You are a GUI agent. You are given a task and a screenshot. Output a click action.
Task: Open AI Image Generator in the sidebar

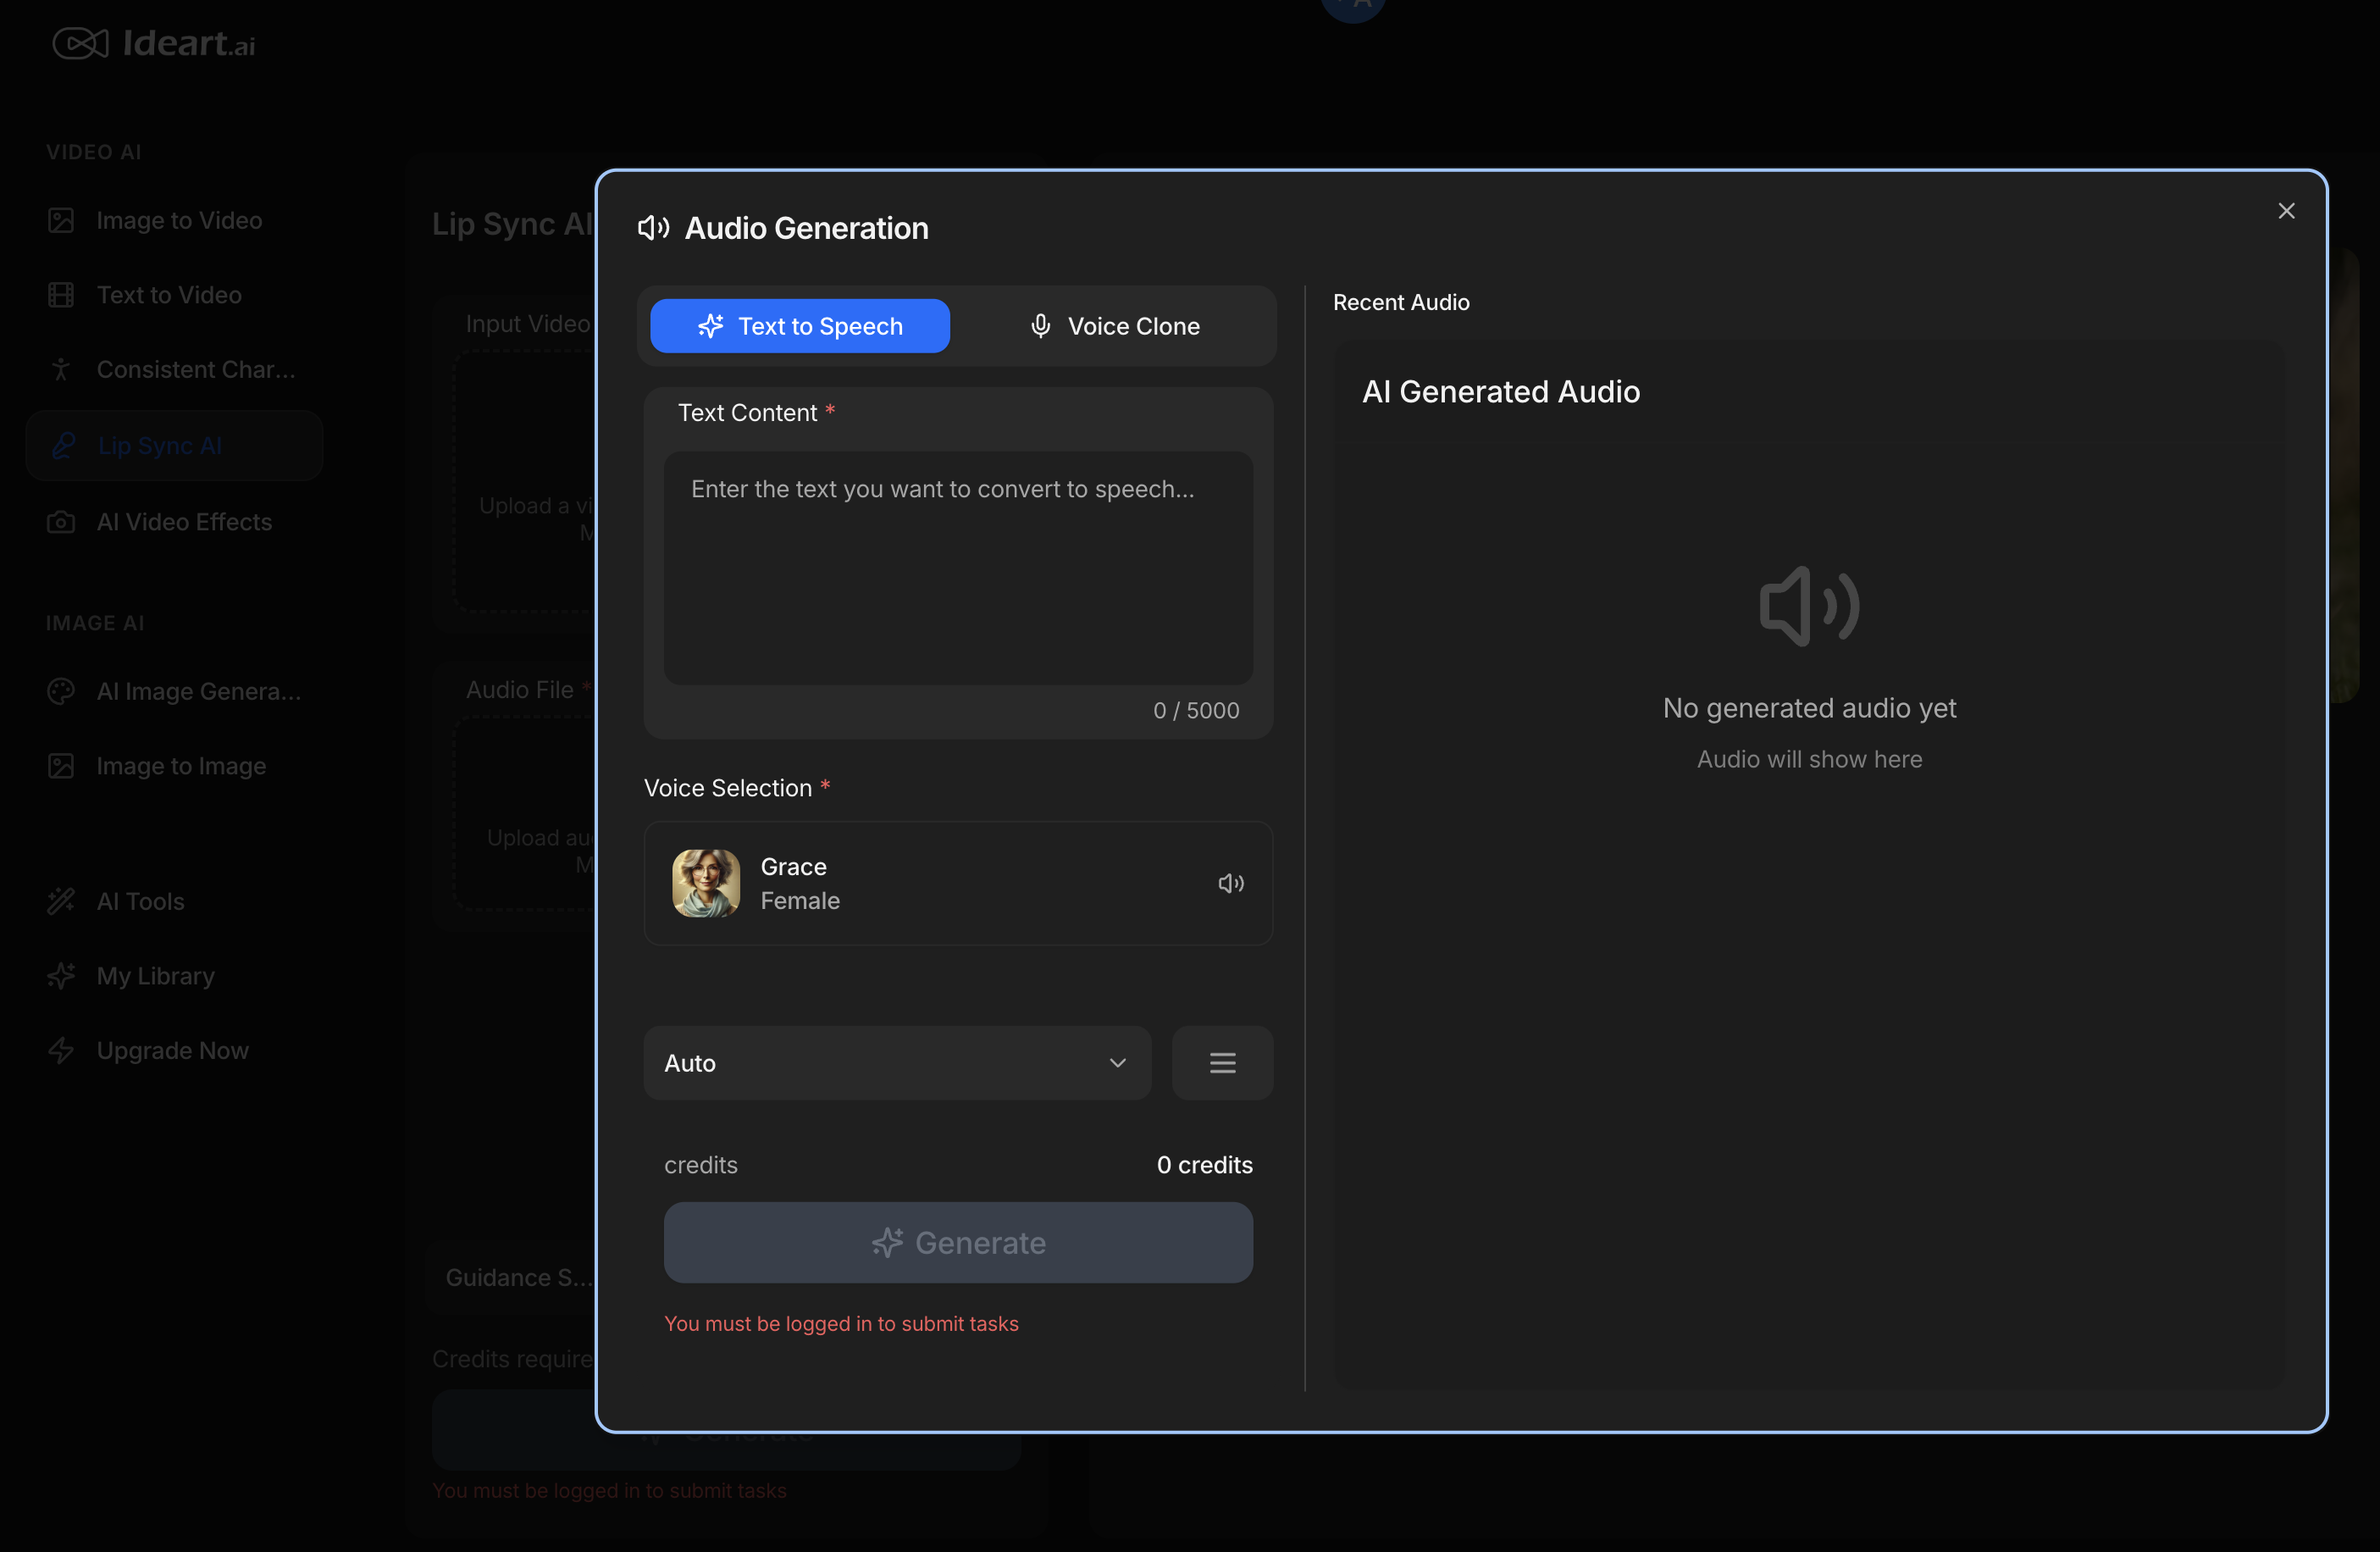click(175, 692)
